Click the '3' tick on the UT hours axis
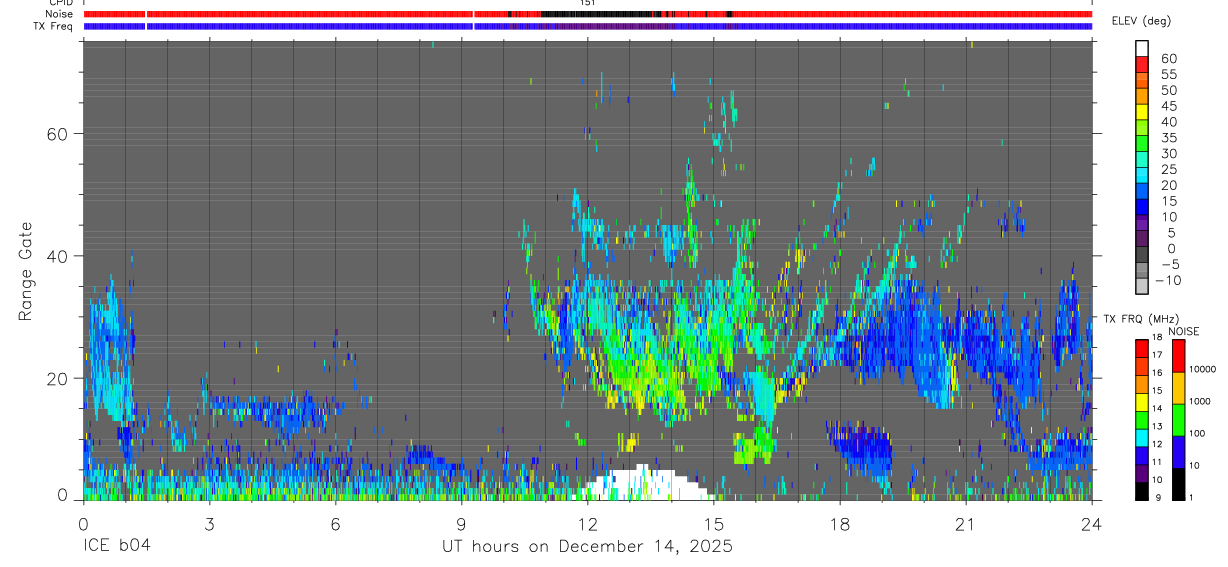 tap(209, 523)
